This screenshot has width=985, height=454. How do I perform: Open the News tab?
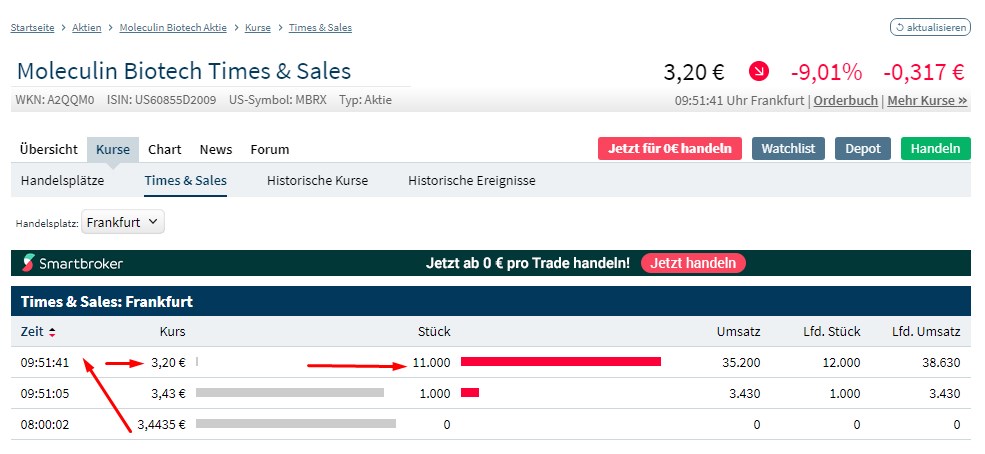(x=216, y=149)
